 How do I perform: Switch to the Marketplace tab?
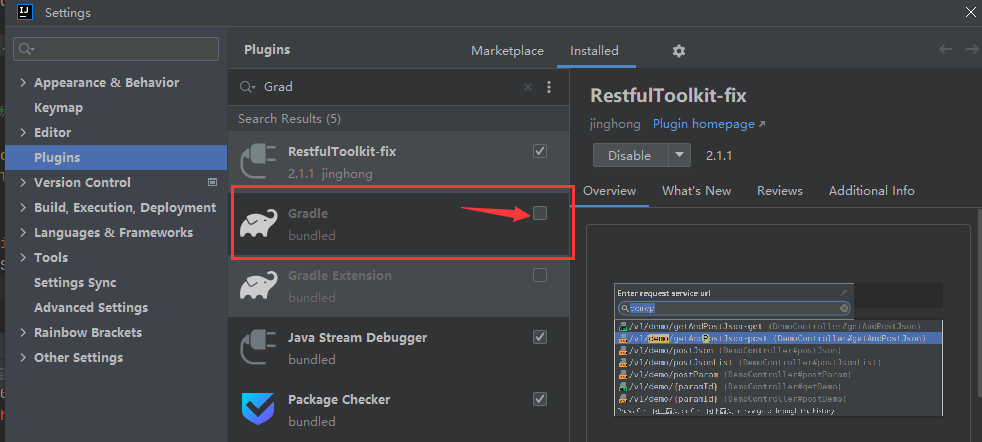coord(507,51)
